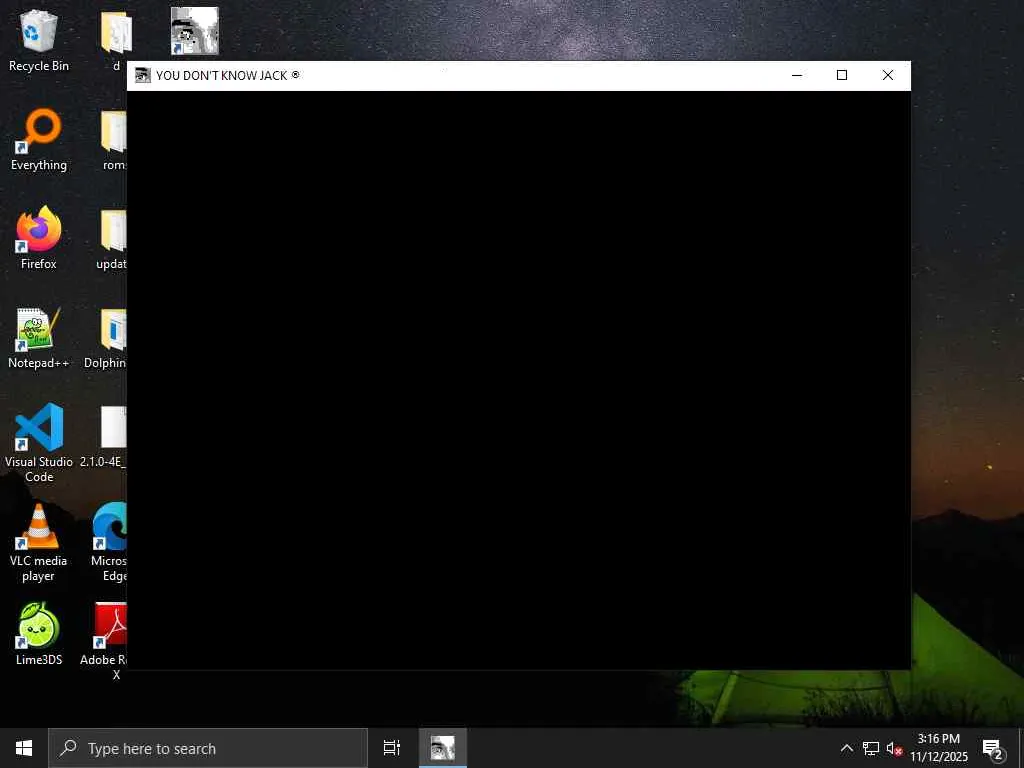Close the YOU DON'T KNOW JACK window
1024x768 pixels.
888,76
